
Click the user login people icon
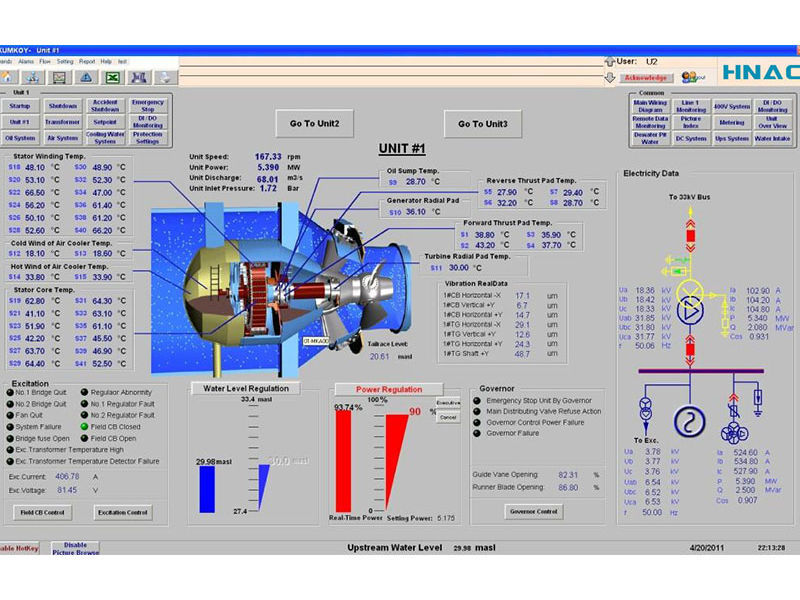(x=693, y=77)
